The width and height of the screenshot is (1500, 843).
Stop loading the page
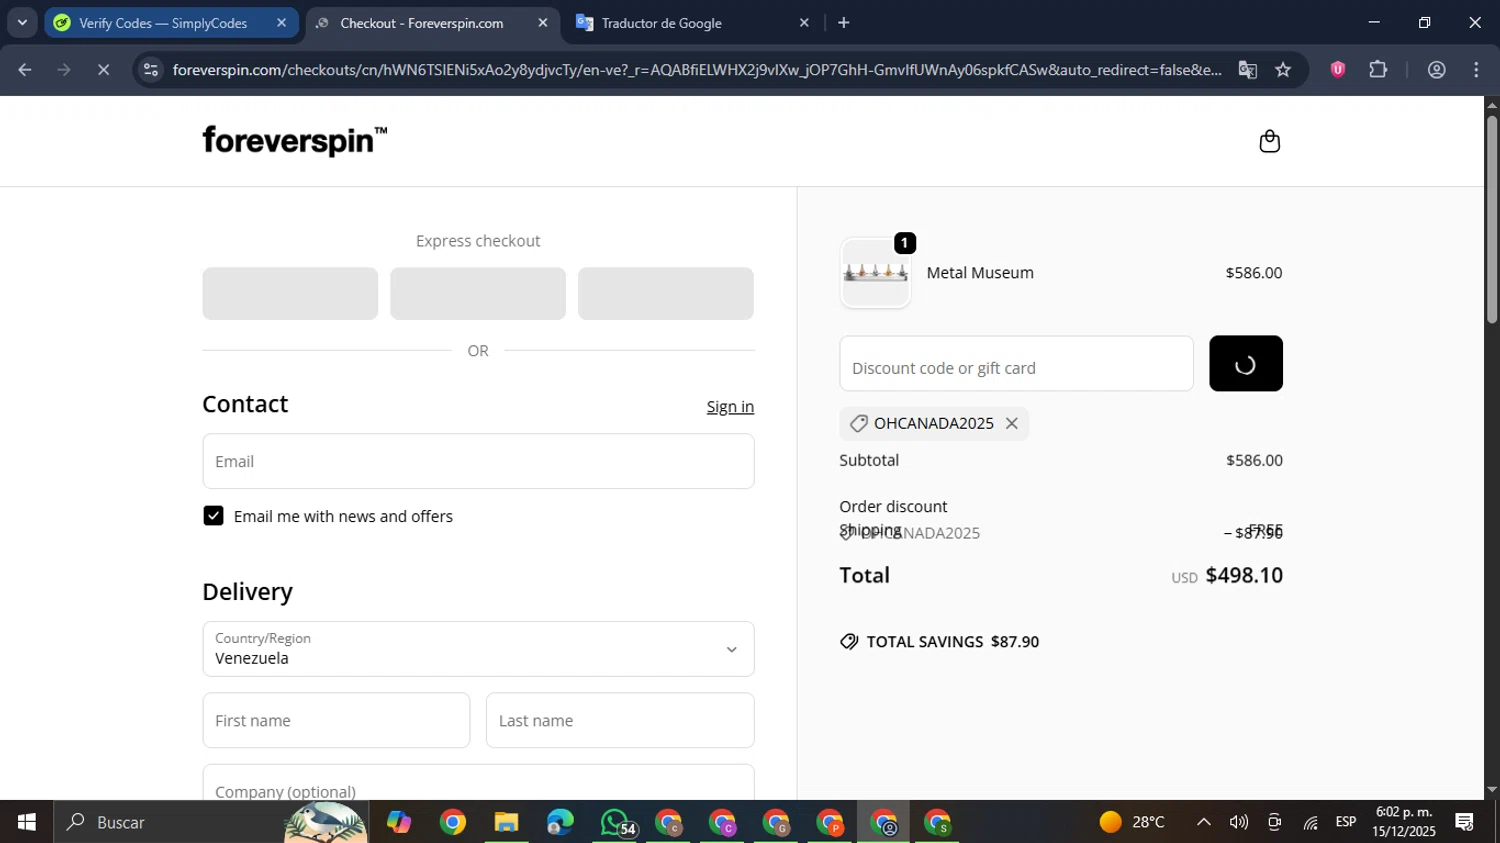click(103, 70)
